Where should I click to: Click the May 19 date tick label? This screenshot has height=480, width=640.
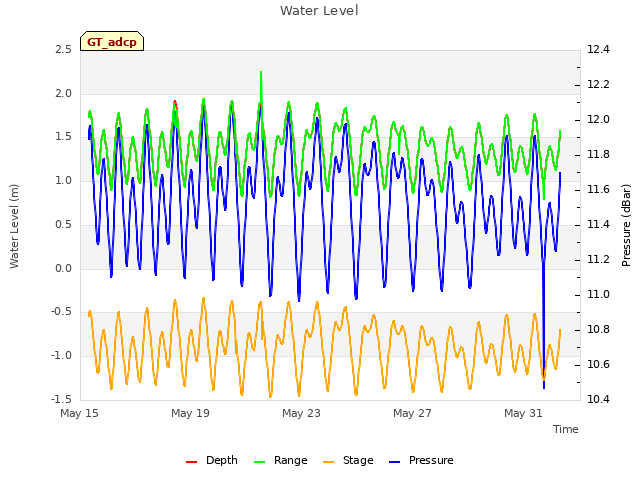(x=190, y=413)
